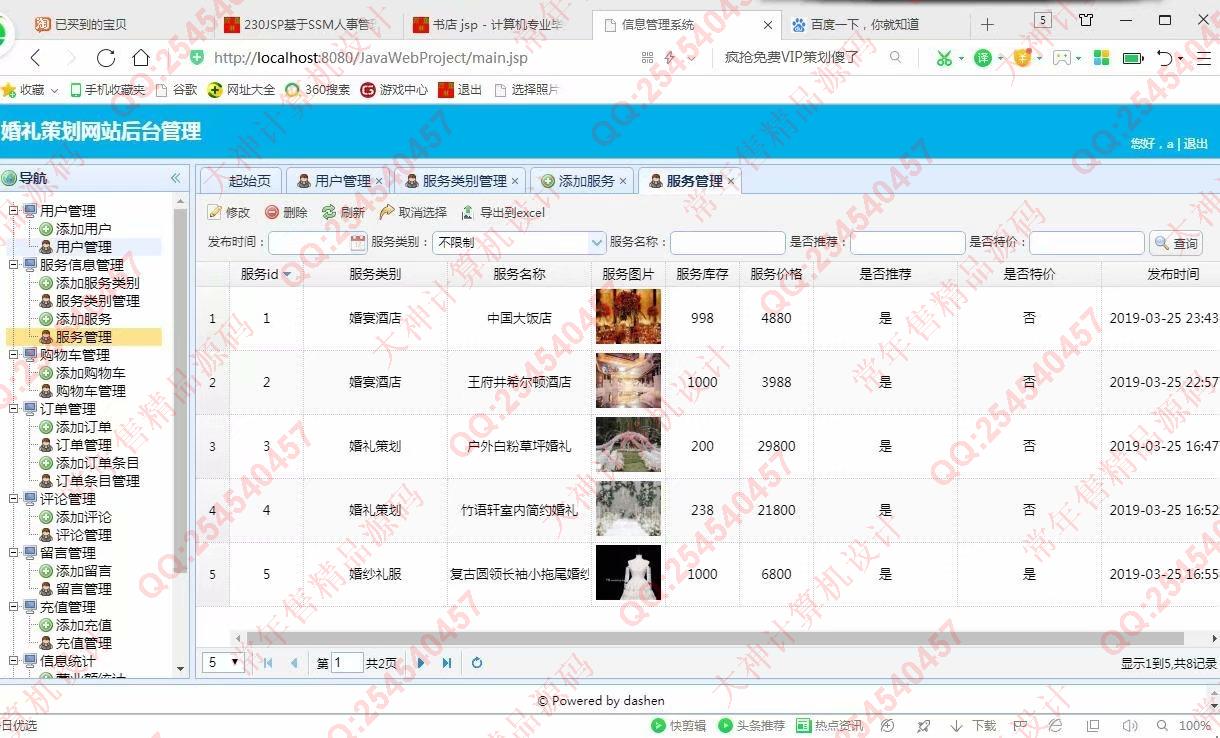Open the 服务类别 dropdown arrow

tap(597, 242)
